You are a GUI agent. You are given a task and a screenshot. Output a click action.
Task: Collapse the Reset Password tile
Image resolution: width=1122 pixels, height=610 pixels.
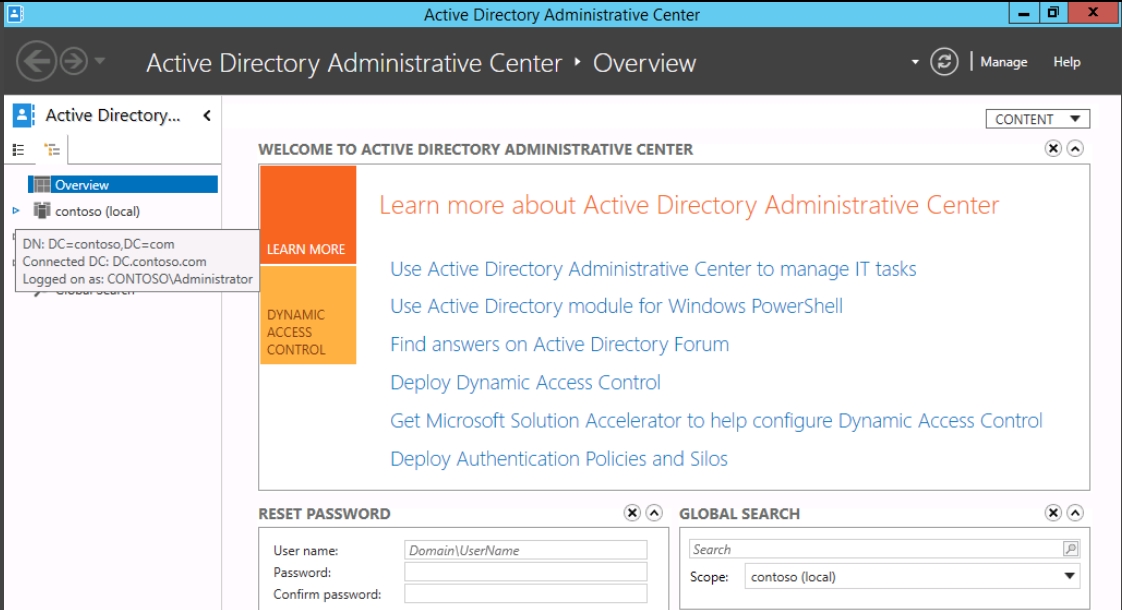pos(654,513)
